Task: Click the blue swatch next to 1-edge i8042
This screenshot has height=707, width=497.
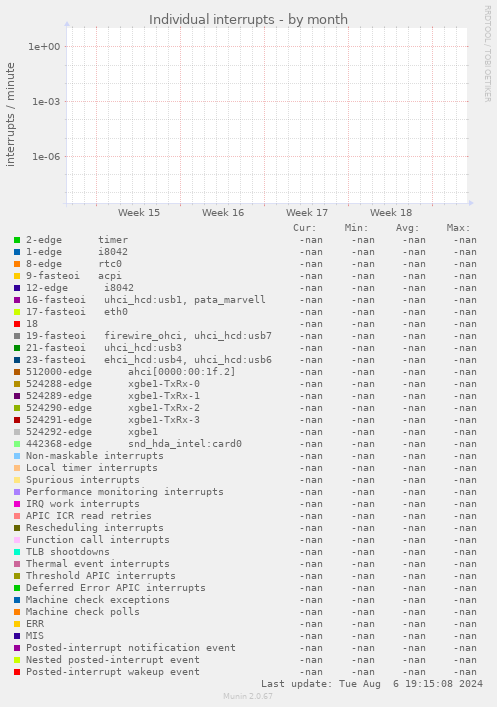Action: pos(17,252)
